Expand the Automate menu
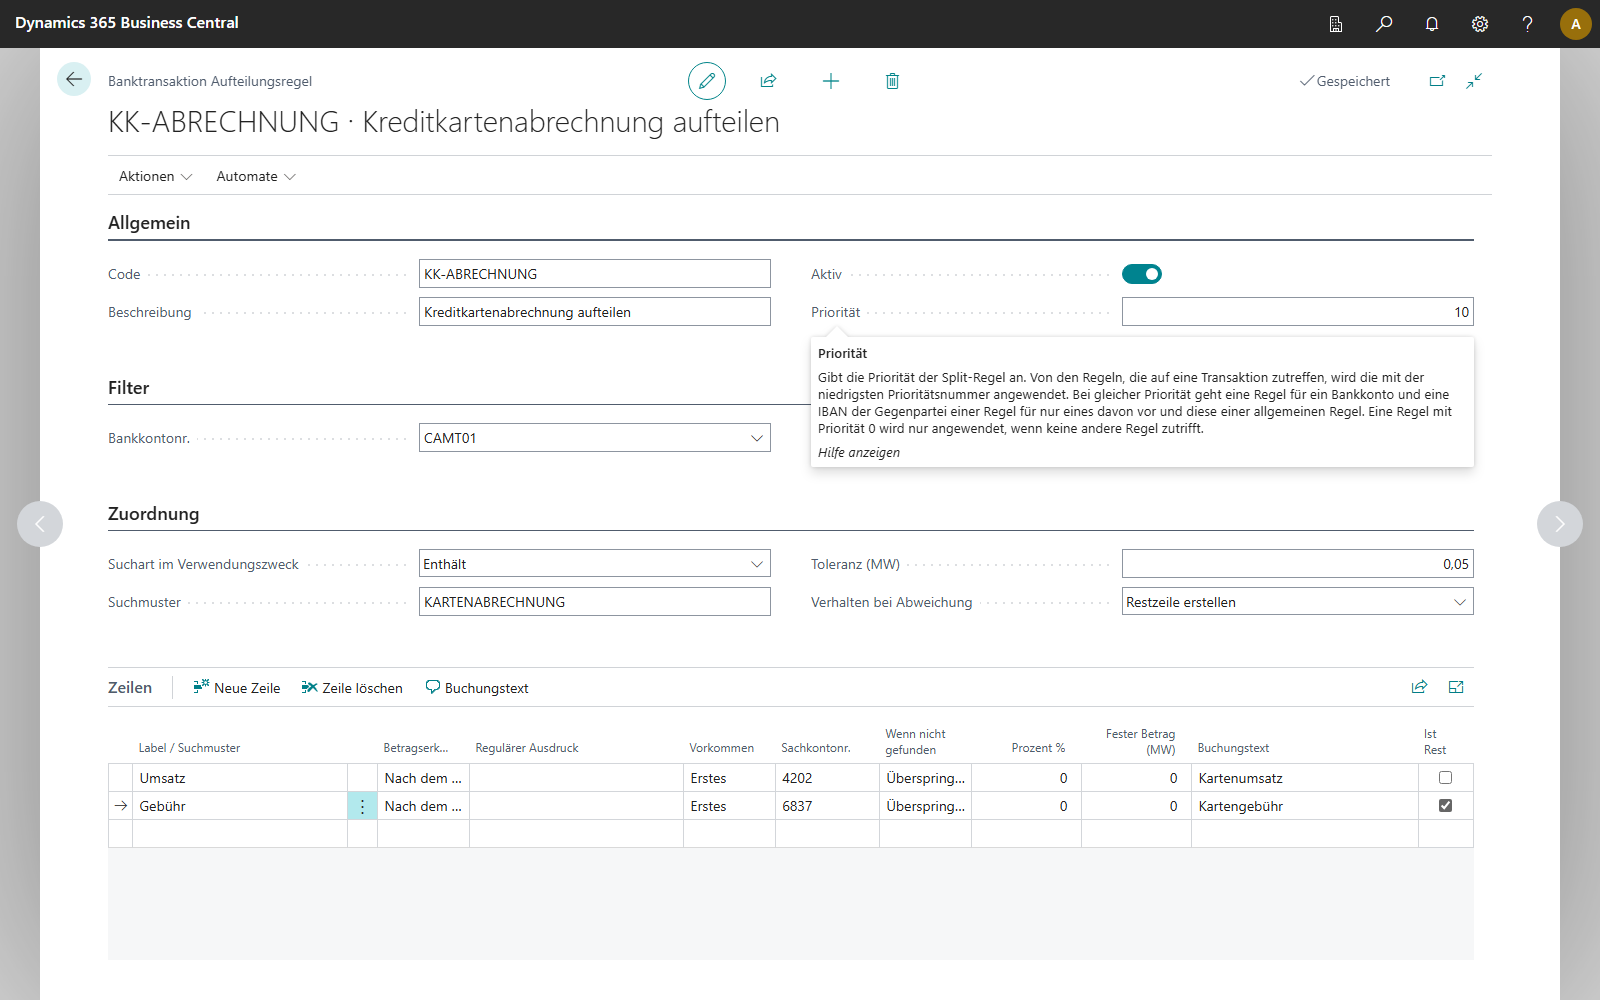This screenshot has width=1600, height=1000. click(256, 176)
